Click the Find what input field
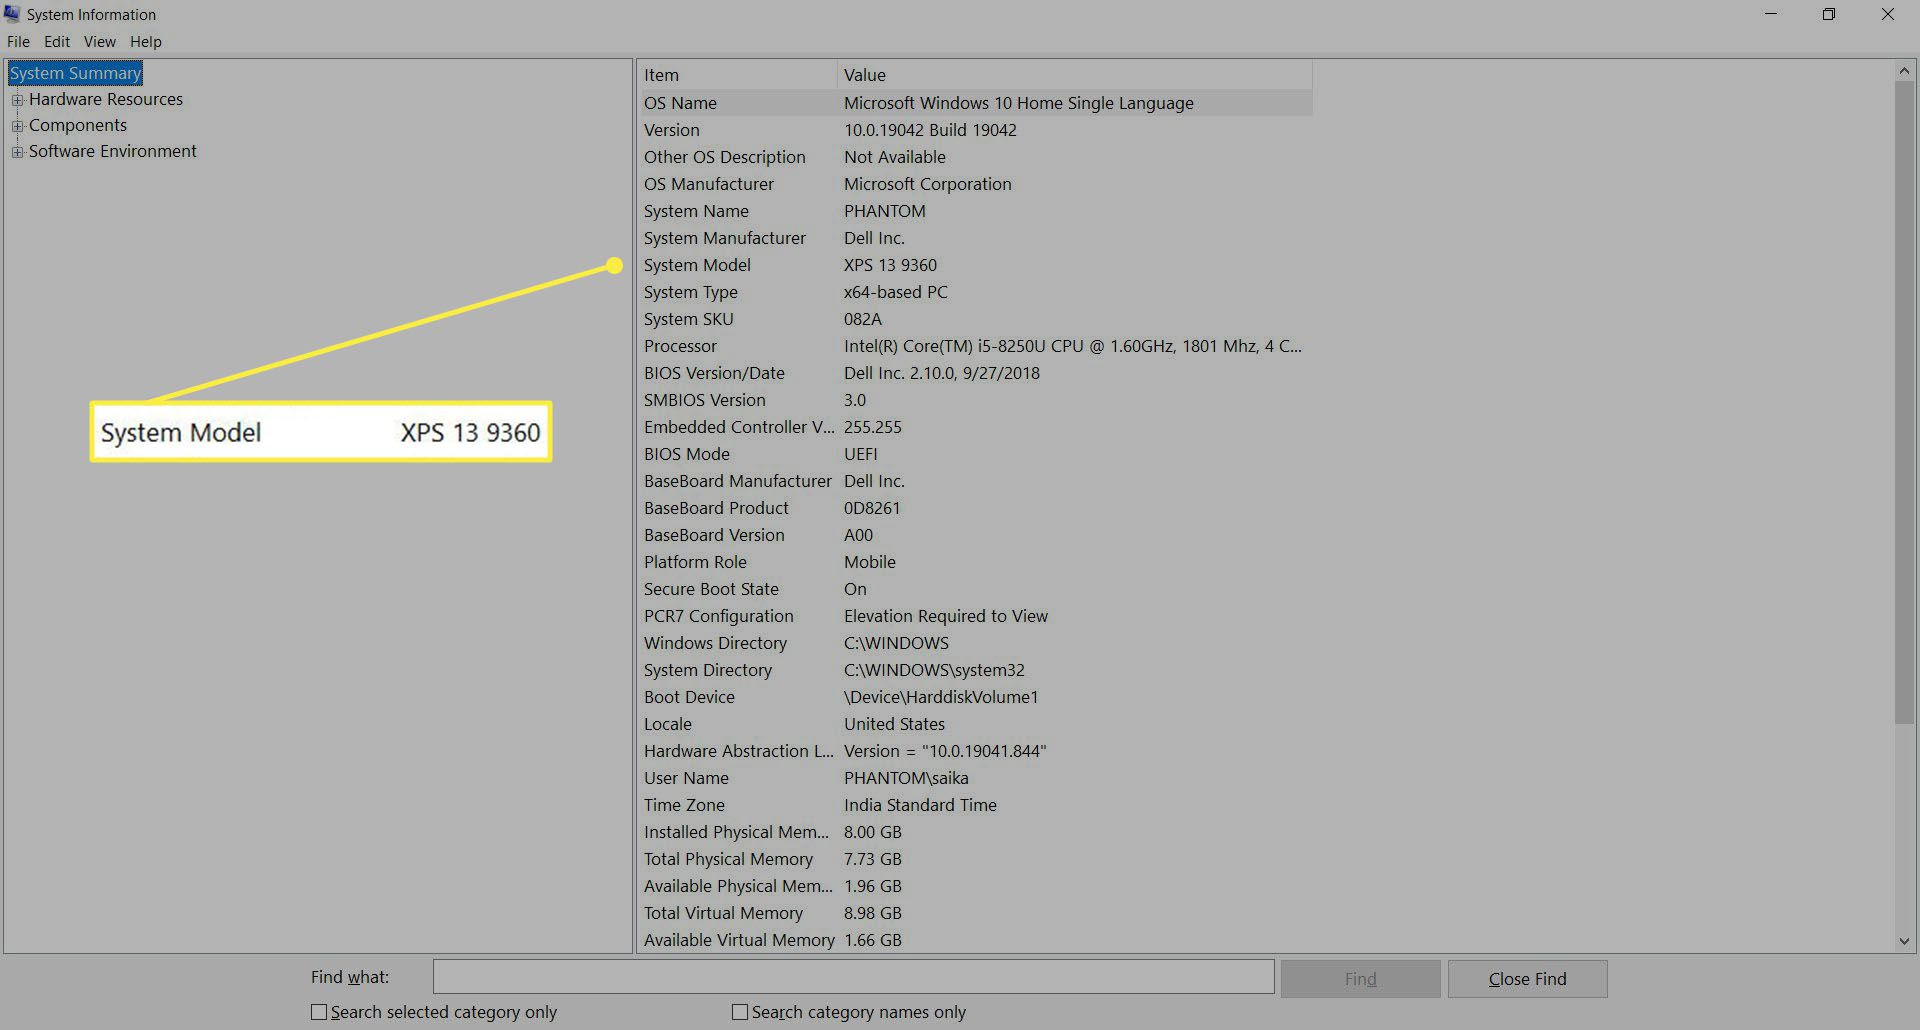 point(853,977)
